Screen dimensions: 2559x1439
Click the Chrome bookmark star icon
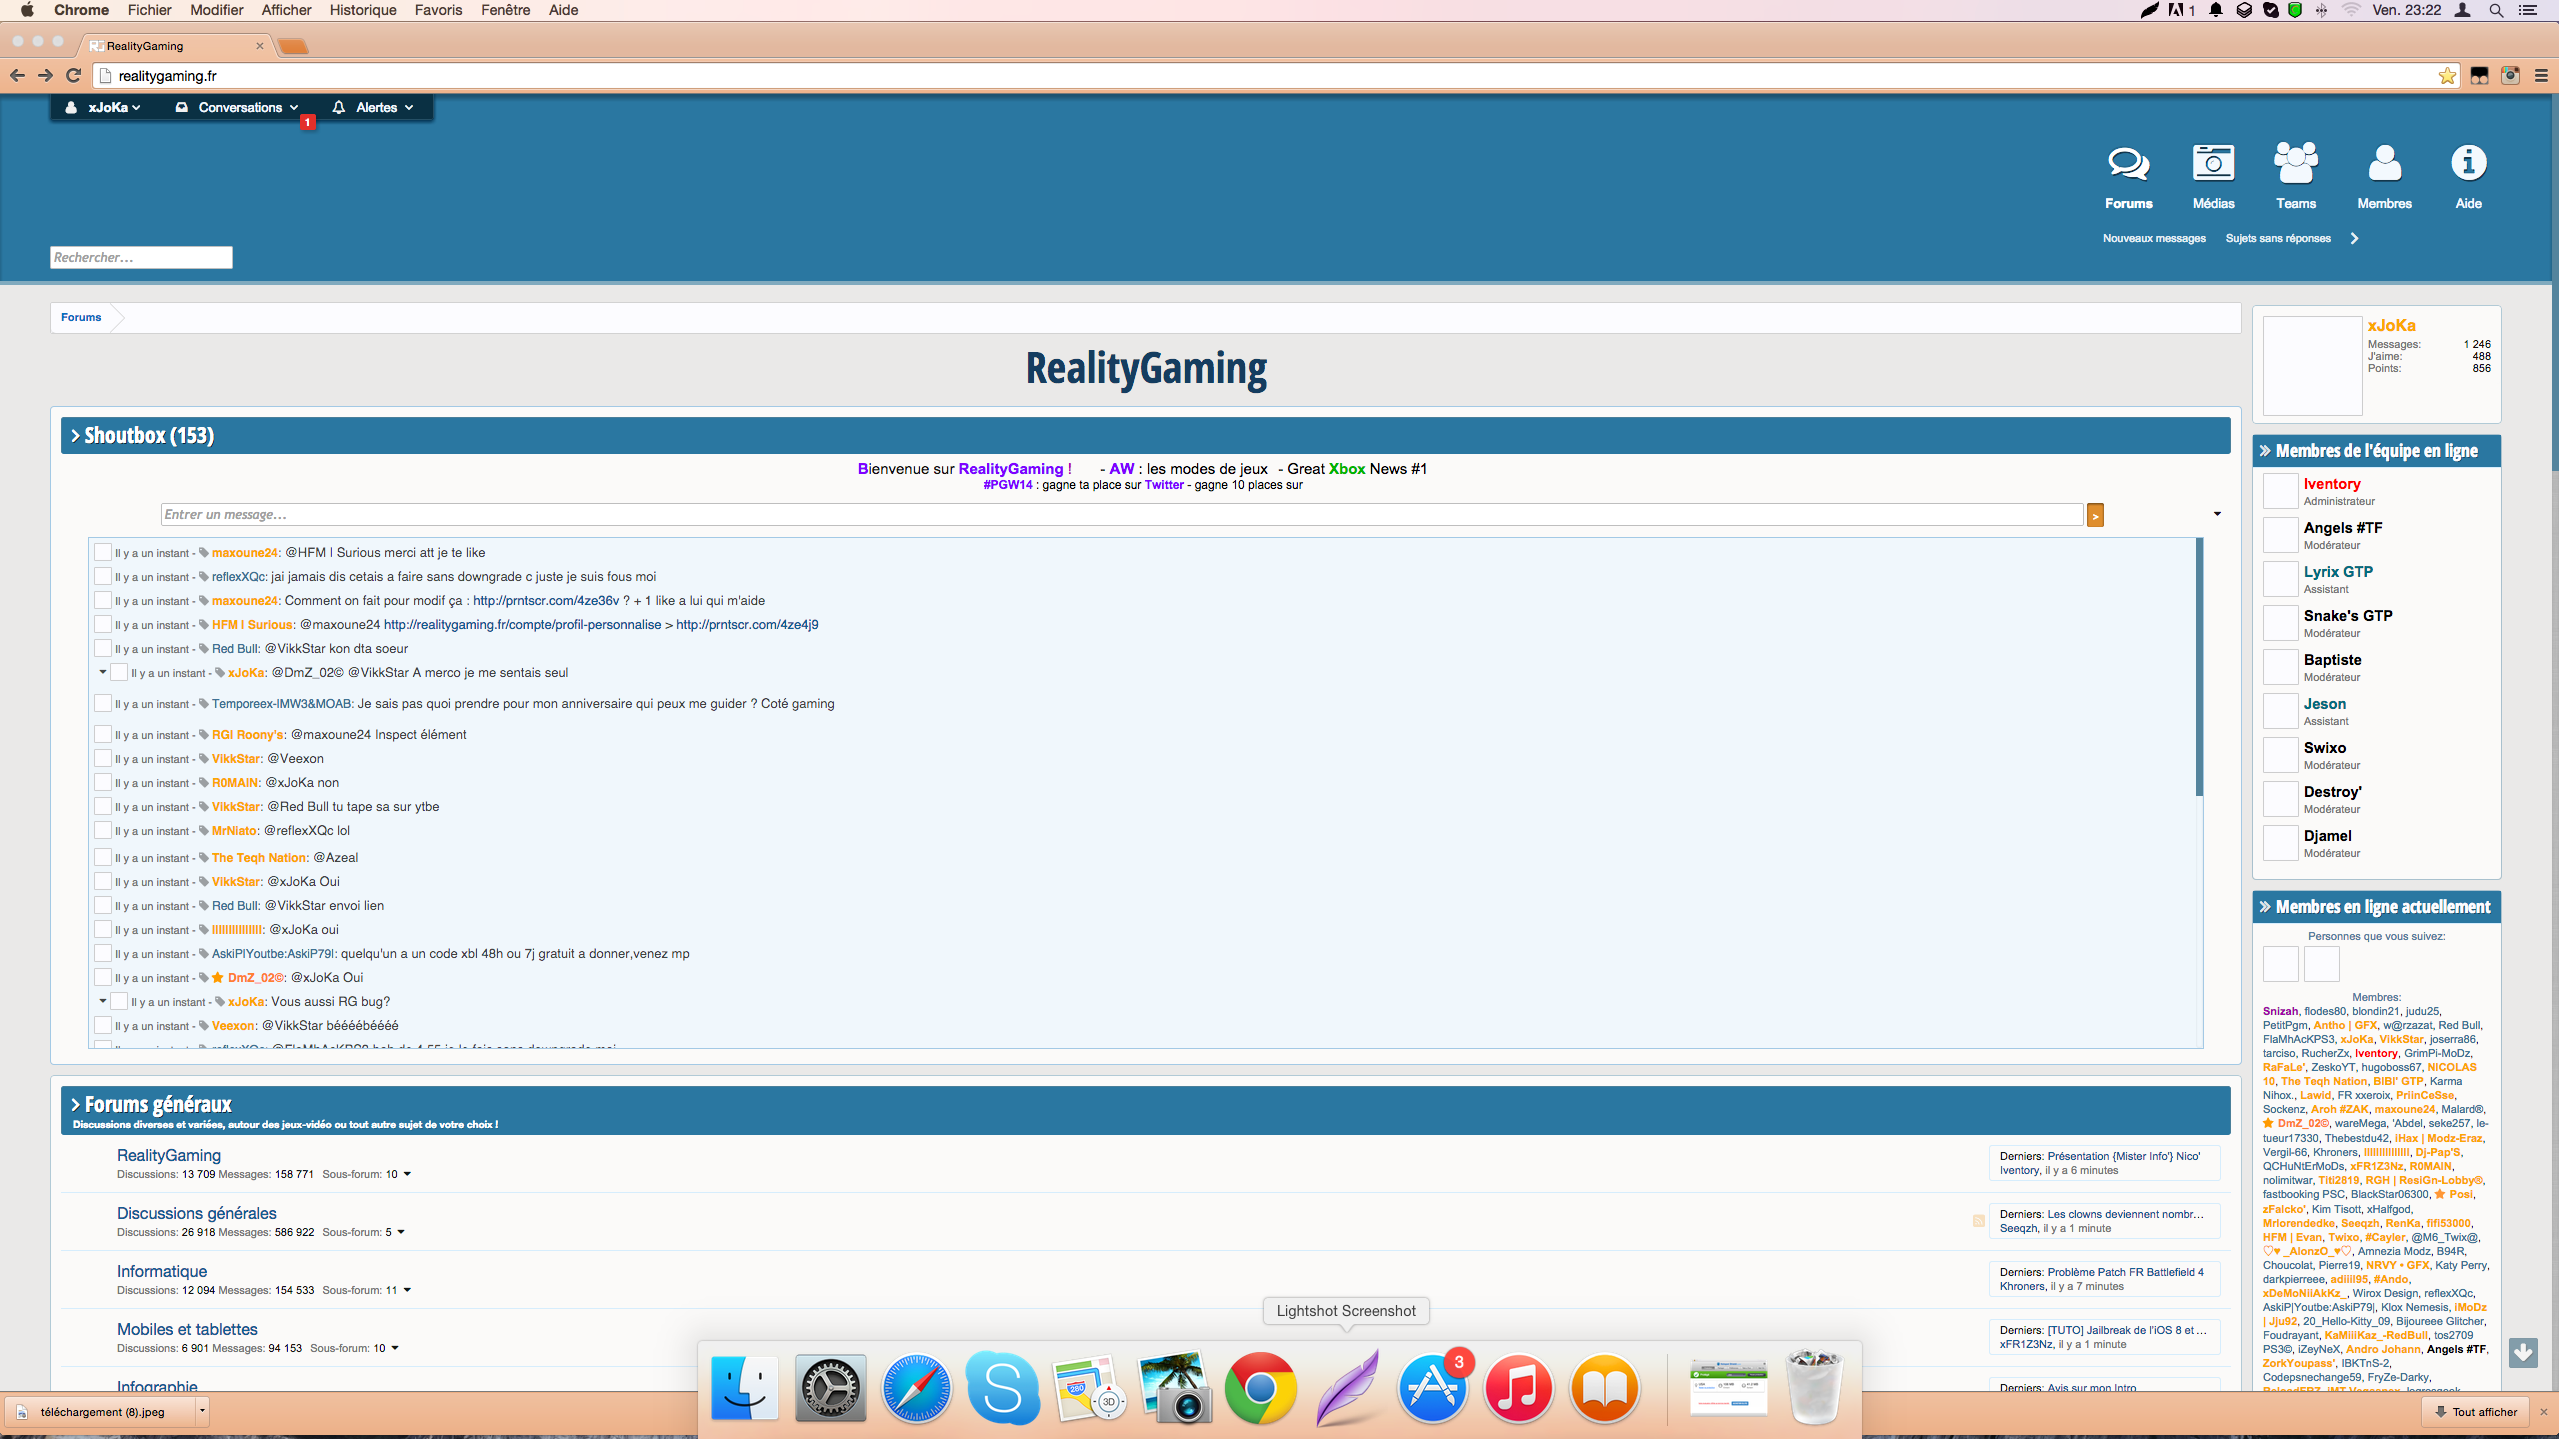[2447, 76]
